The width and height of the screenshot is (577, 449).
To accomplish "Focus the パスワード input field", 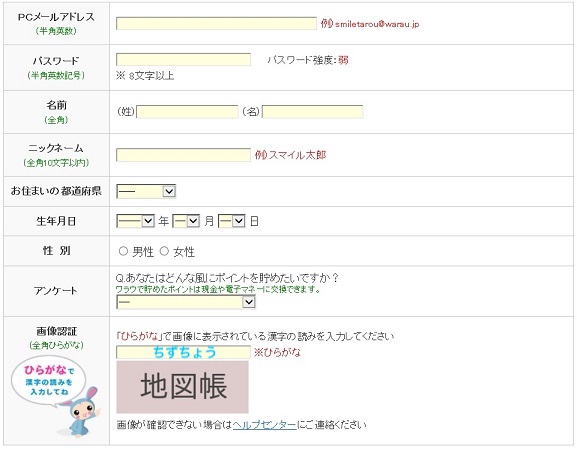I will tap(183, 60).
